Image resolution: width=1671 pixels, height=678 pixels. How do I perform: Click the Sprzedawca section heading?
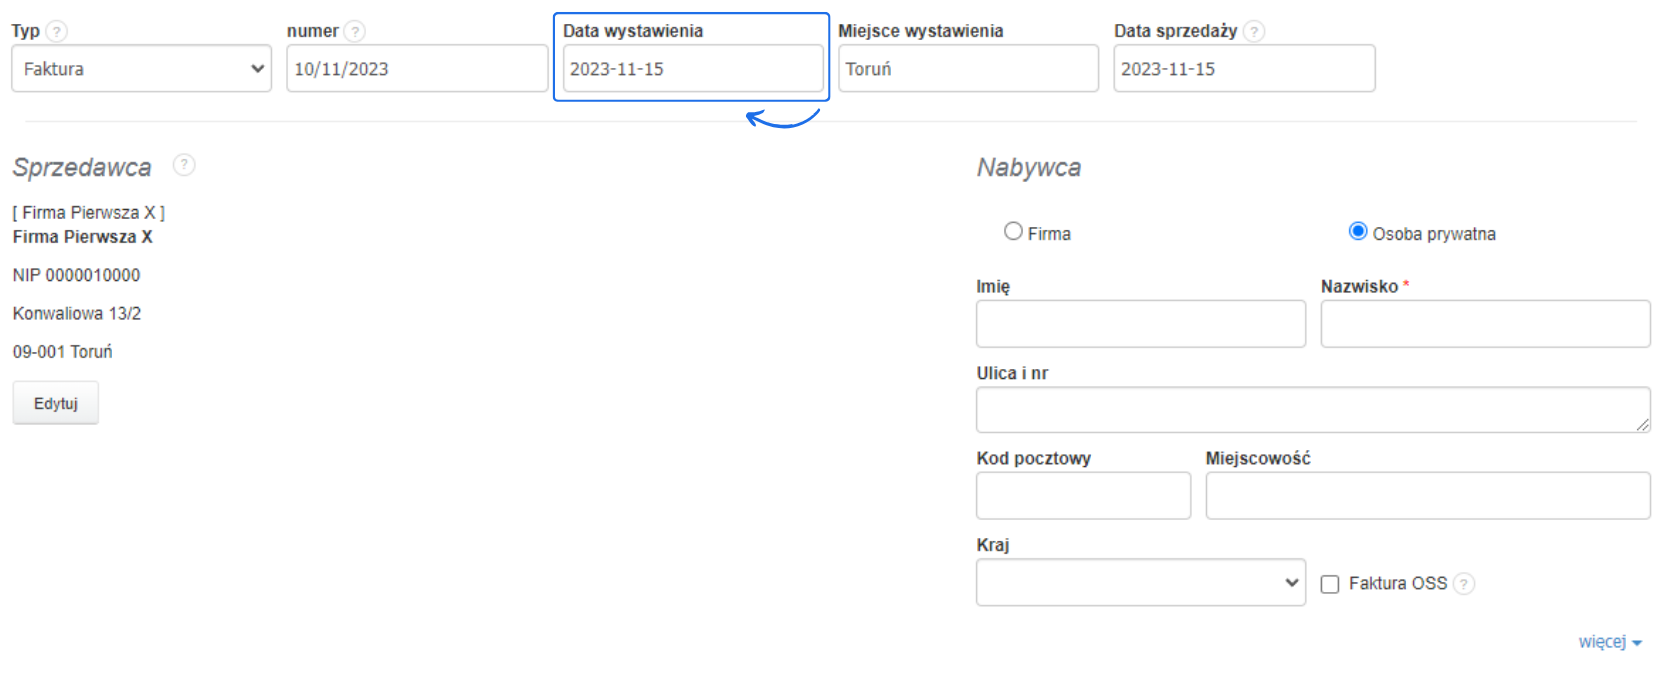pos(82,167)
